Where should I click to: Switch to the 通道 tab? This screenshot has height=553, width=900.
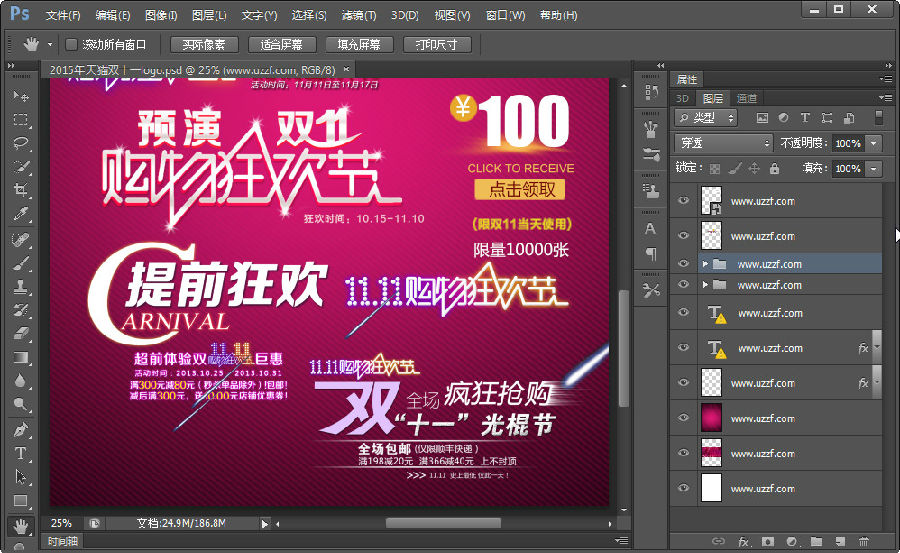747,98
